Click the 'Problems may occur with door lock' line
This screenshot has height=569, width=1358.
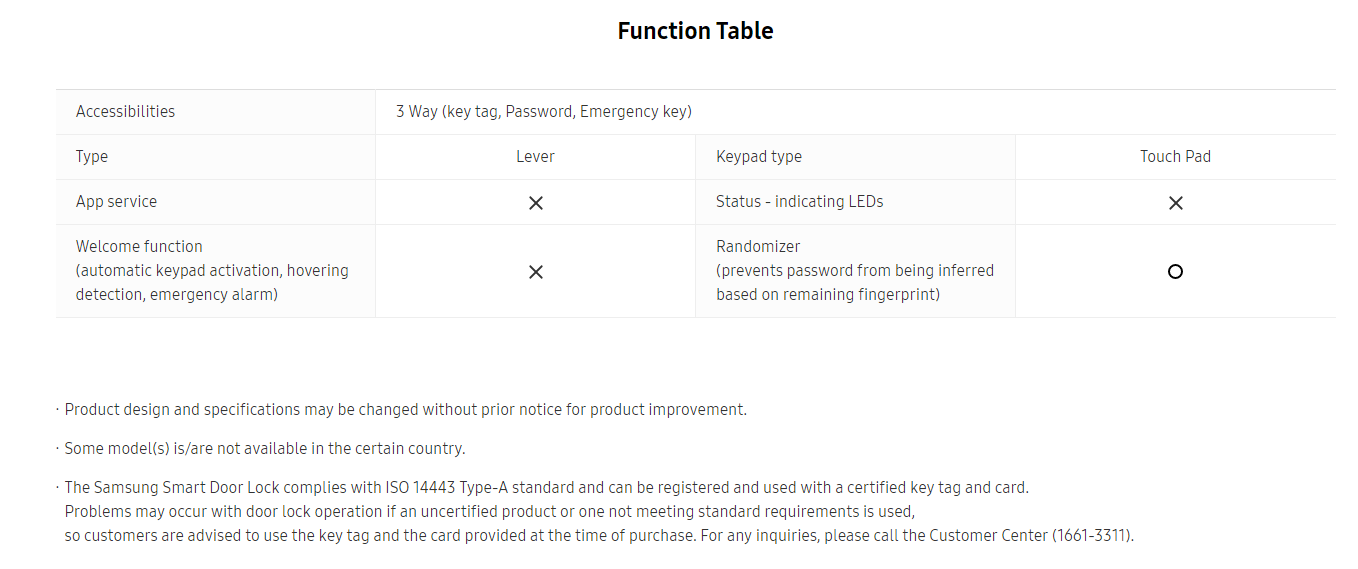click(x=489, y=512)
